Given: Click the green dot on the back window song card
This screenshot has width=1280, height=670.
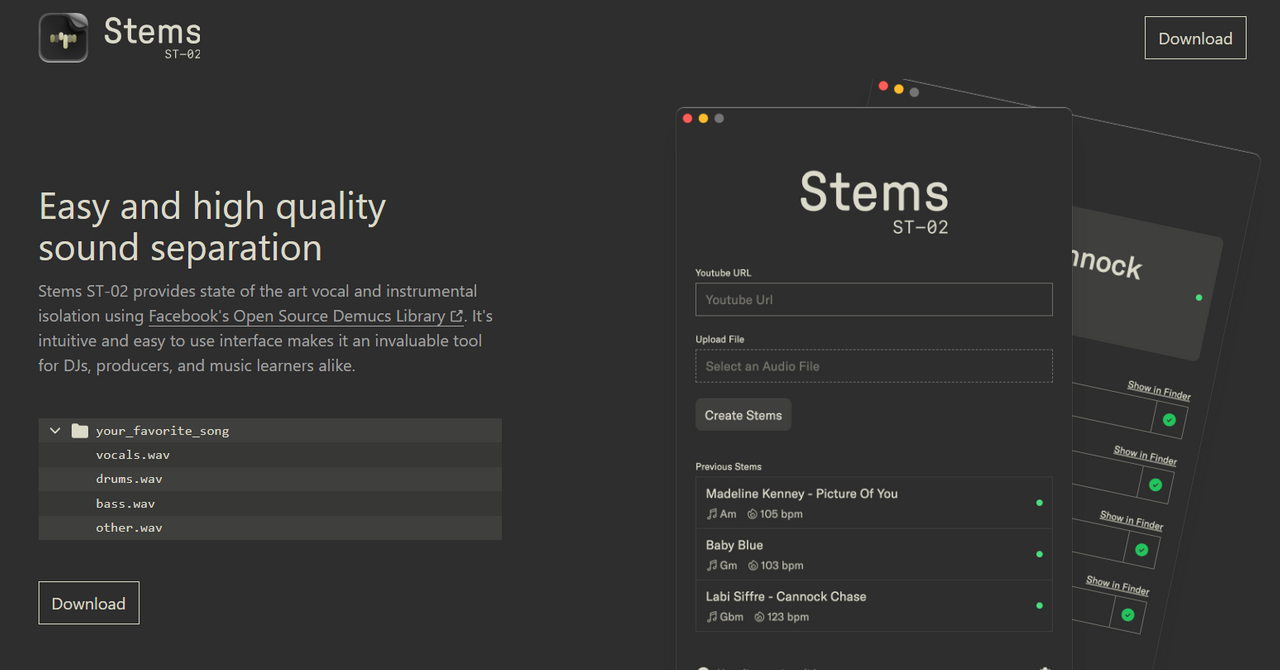Looking at the screenshot, I should pos(1199,297).
